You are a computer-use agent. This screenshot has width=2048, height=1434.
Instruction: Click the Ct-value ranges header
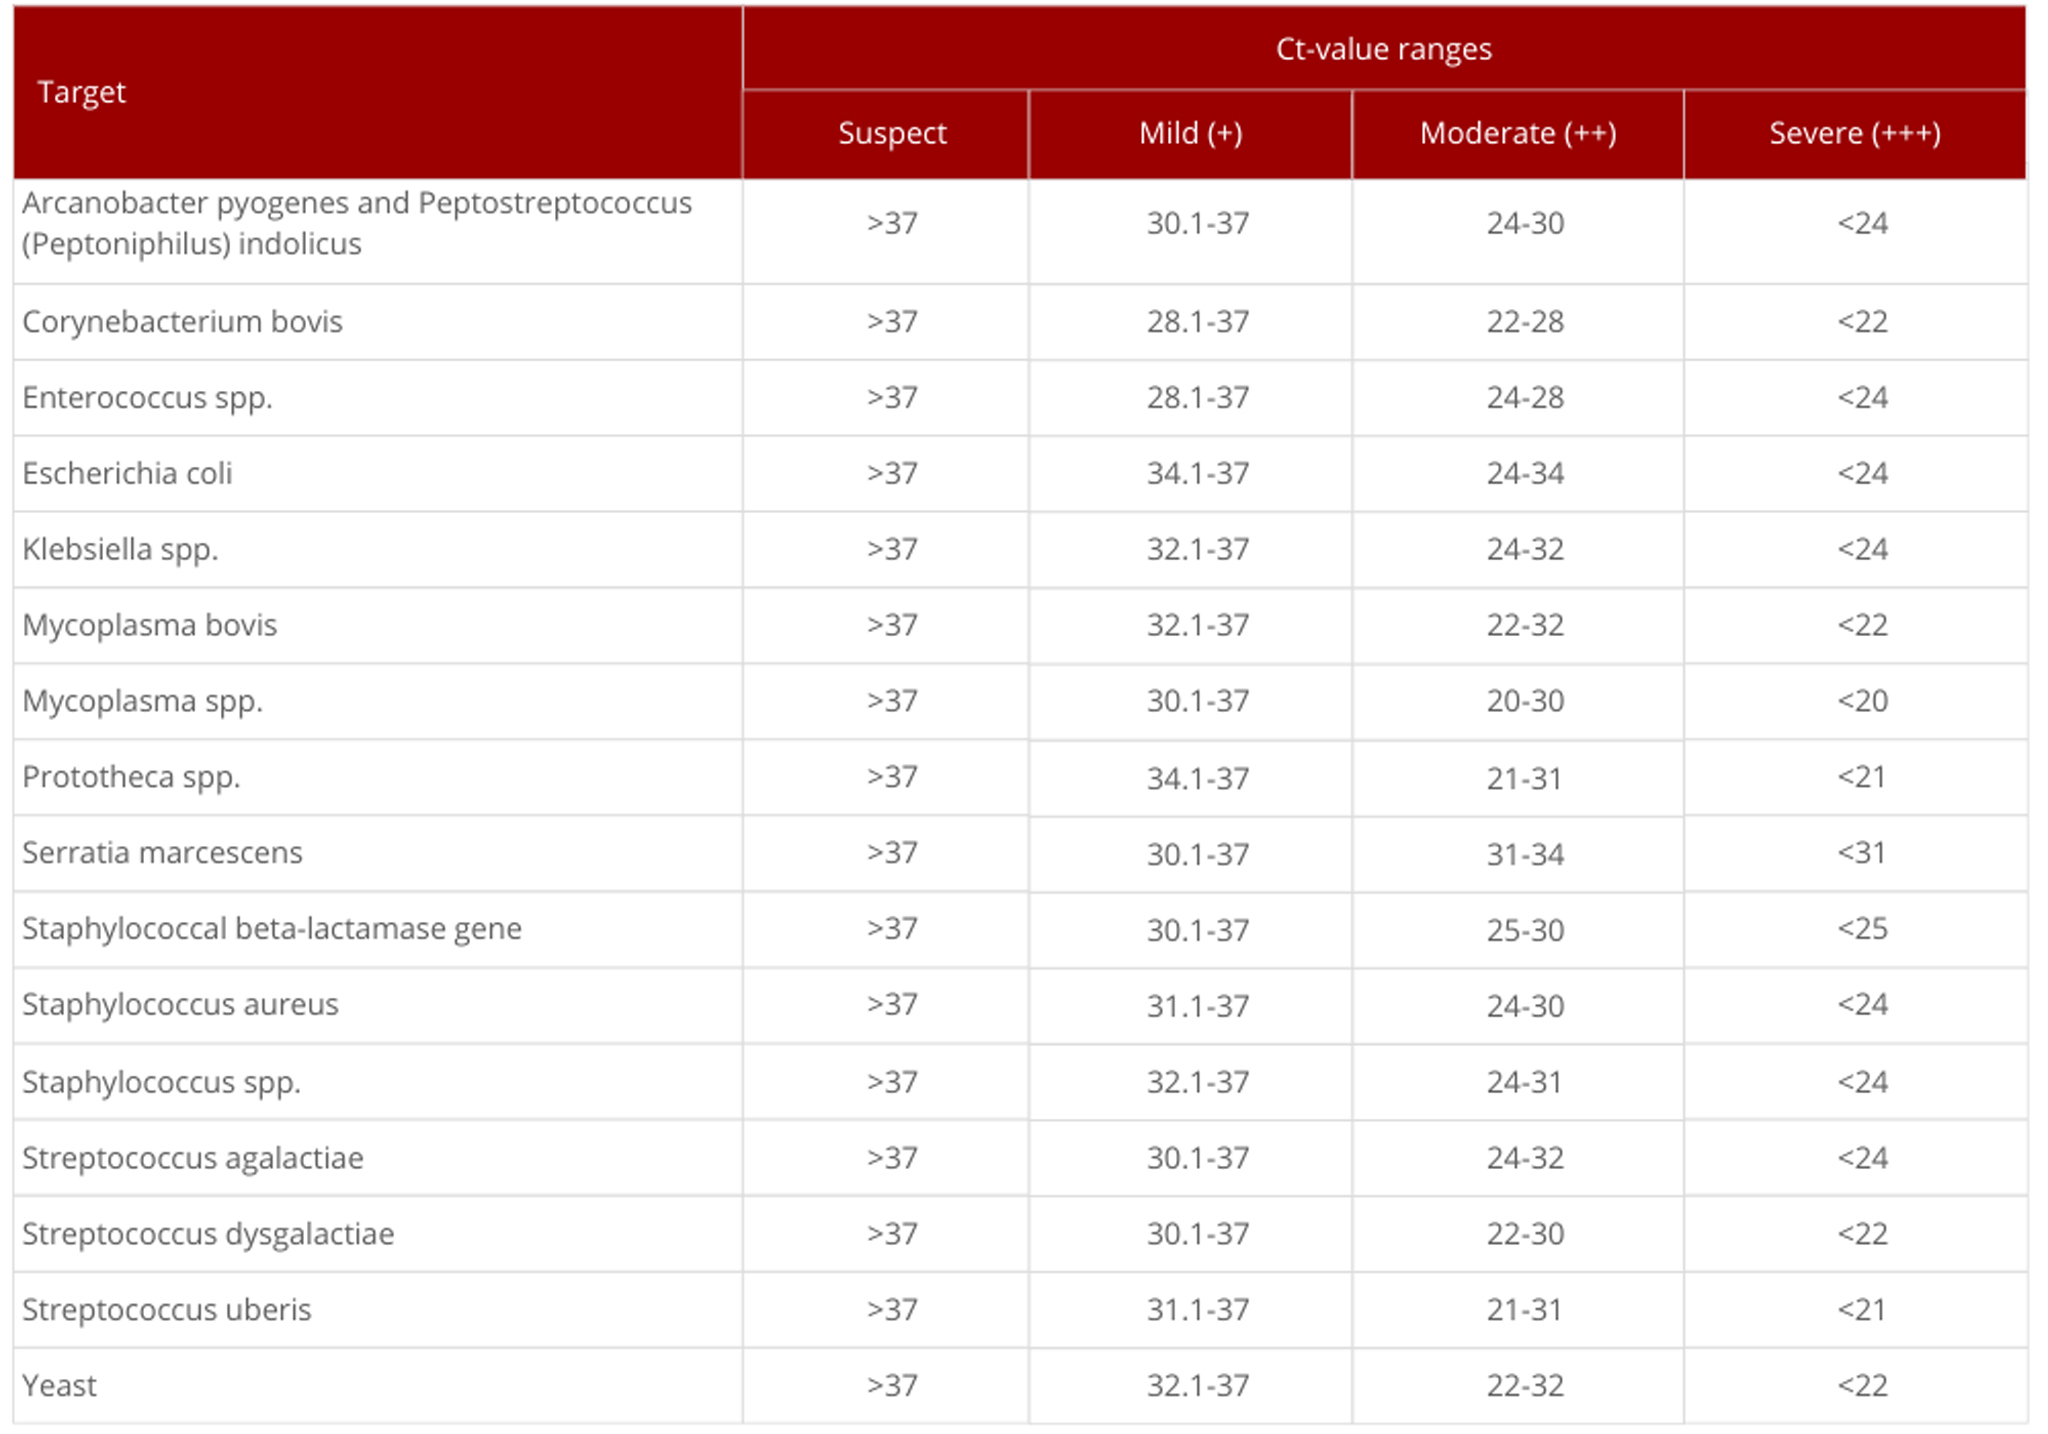pos(1383,49)
